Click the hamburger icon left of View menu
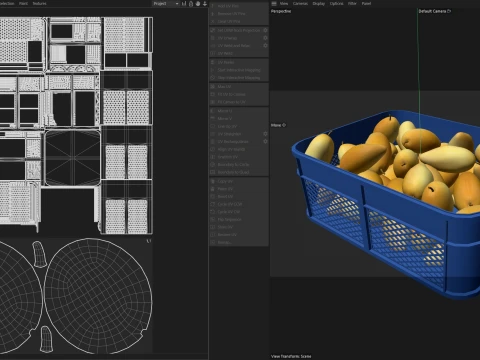This screenshot has width=480, height=360. (x=274, y=4)
